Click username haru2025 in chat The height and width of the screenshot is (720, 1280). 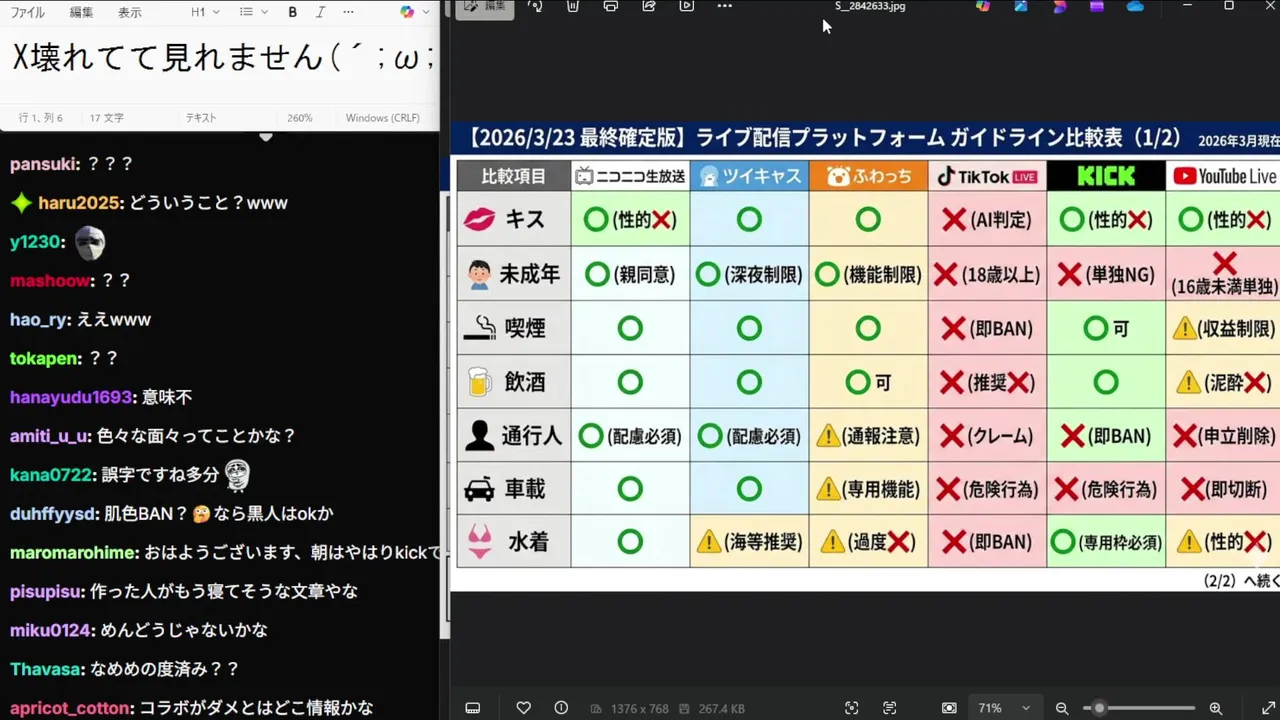80,203
